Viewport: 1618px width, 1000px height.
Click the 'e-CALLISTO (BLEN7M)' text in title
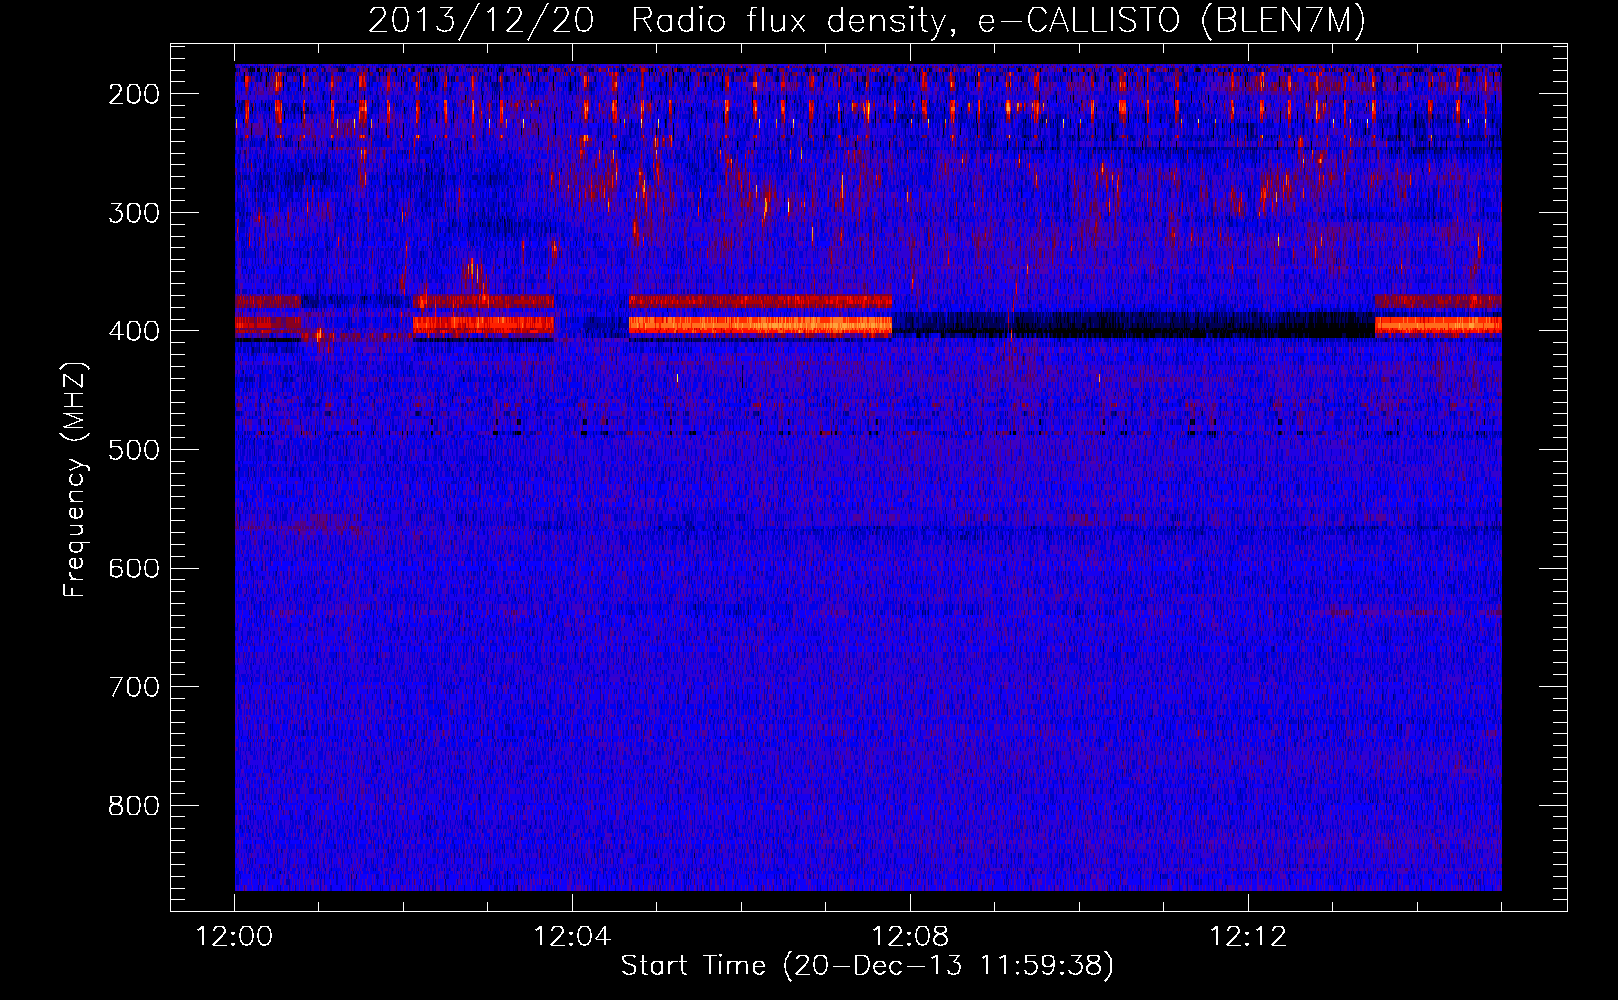click(1171, 21)
